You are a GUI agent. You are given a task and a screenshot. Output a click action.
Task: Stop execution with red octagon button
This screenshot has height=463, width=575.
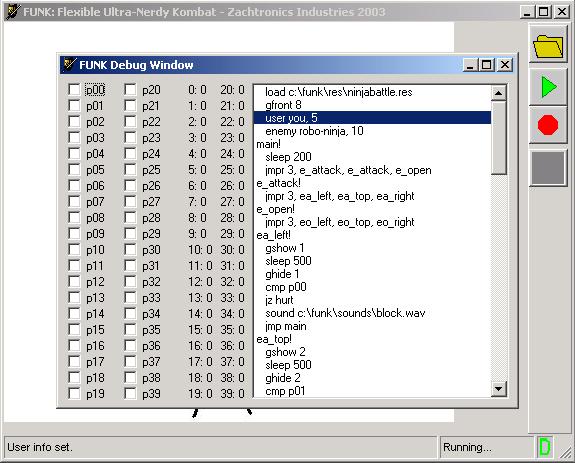click(x=548, y=125)
